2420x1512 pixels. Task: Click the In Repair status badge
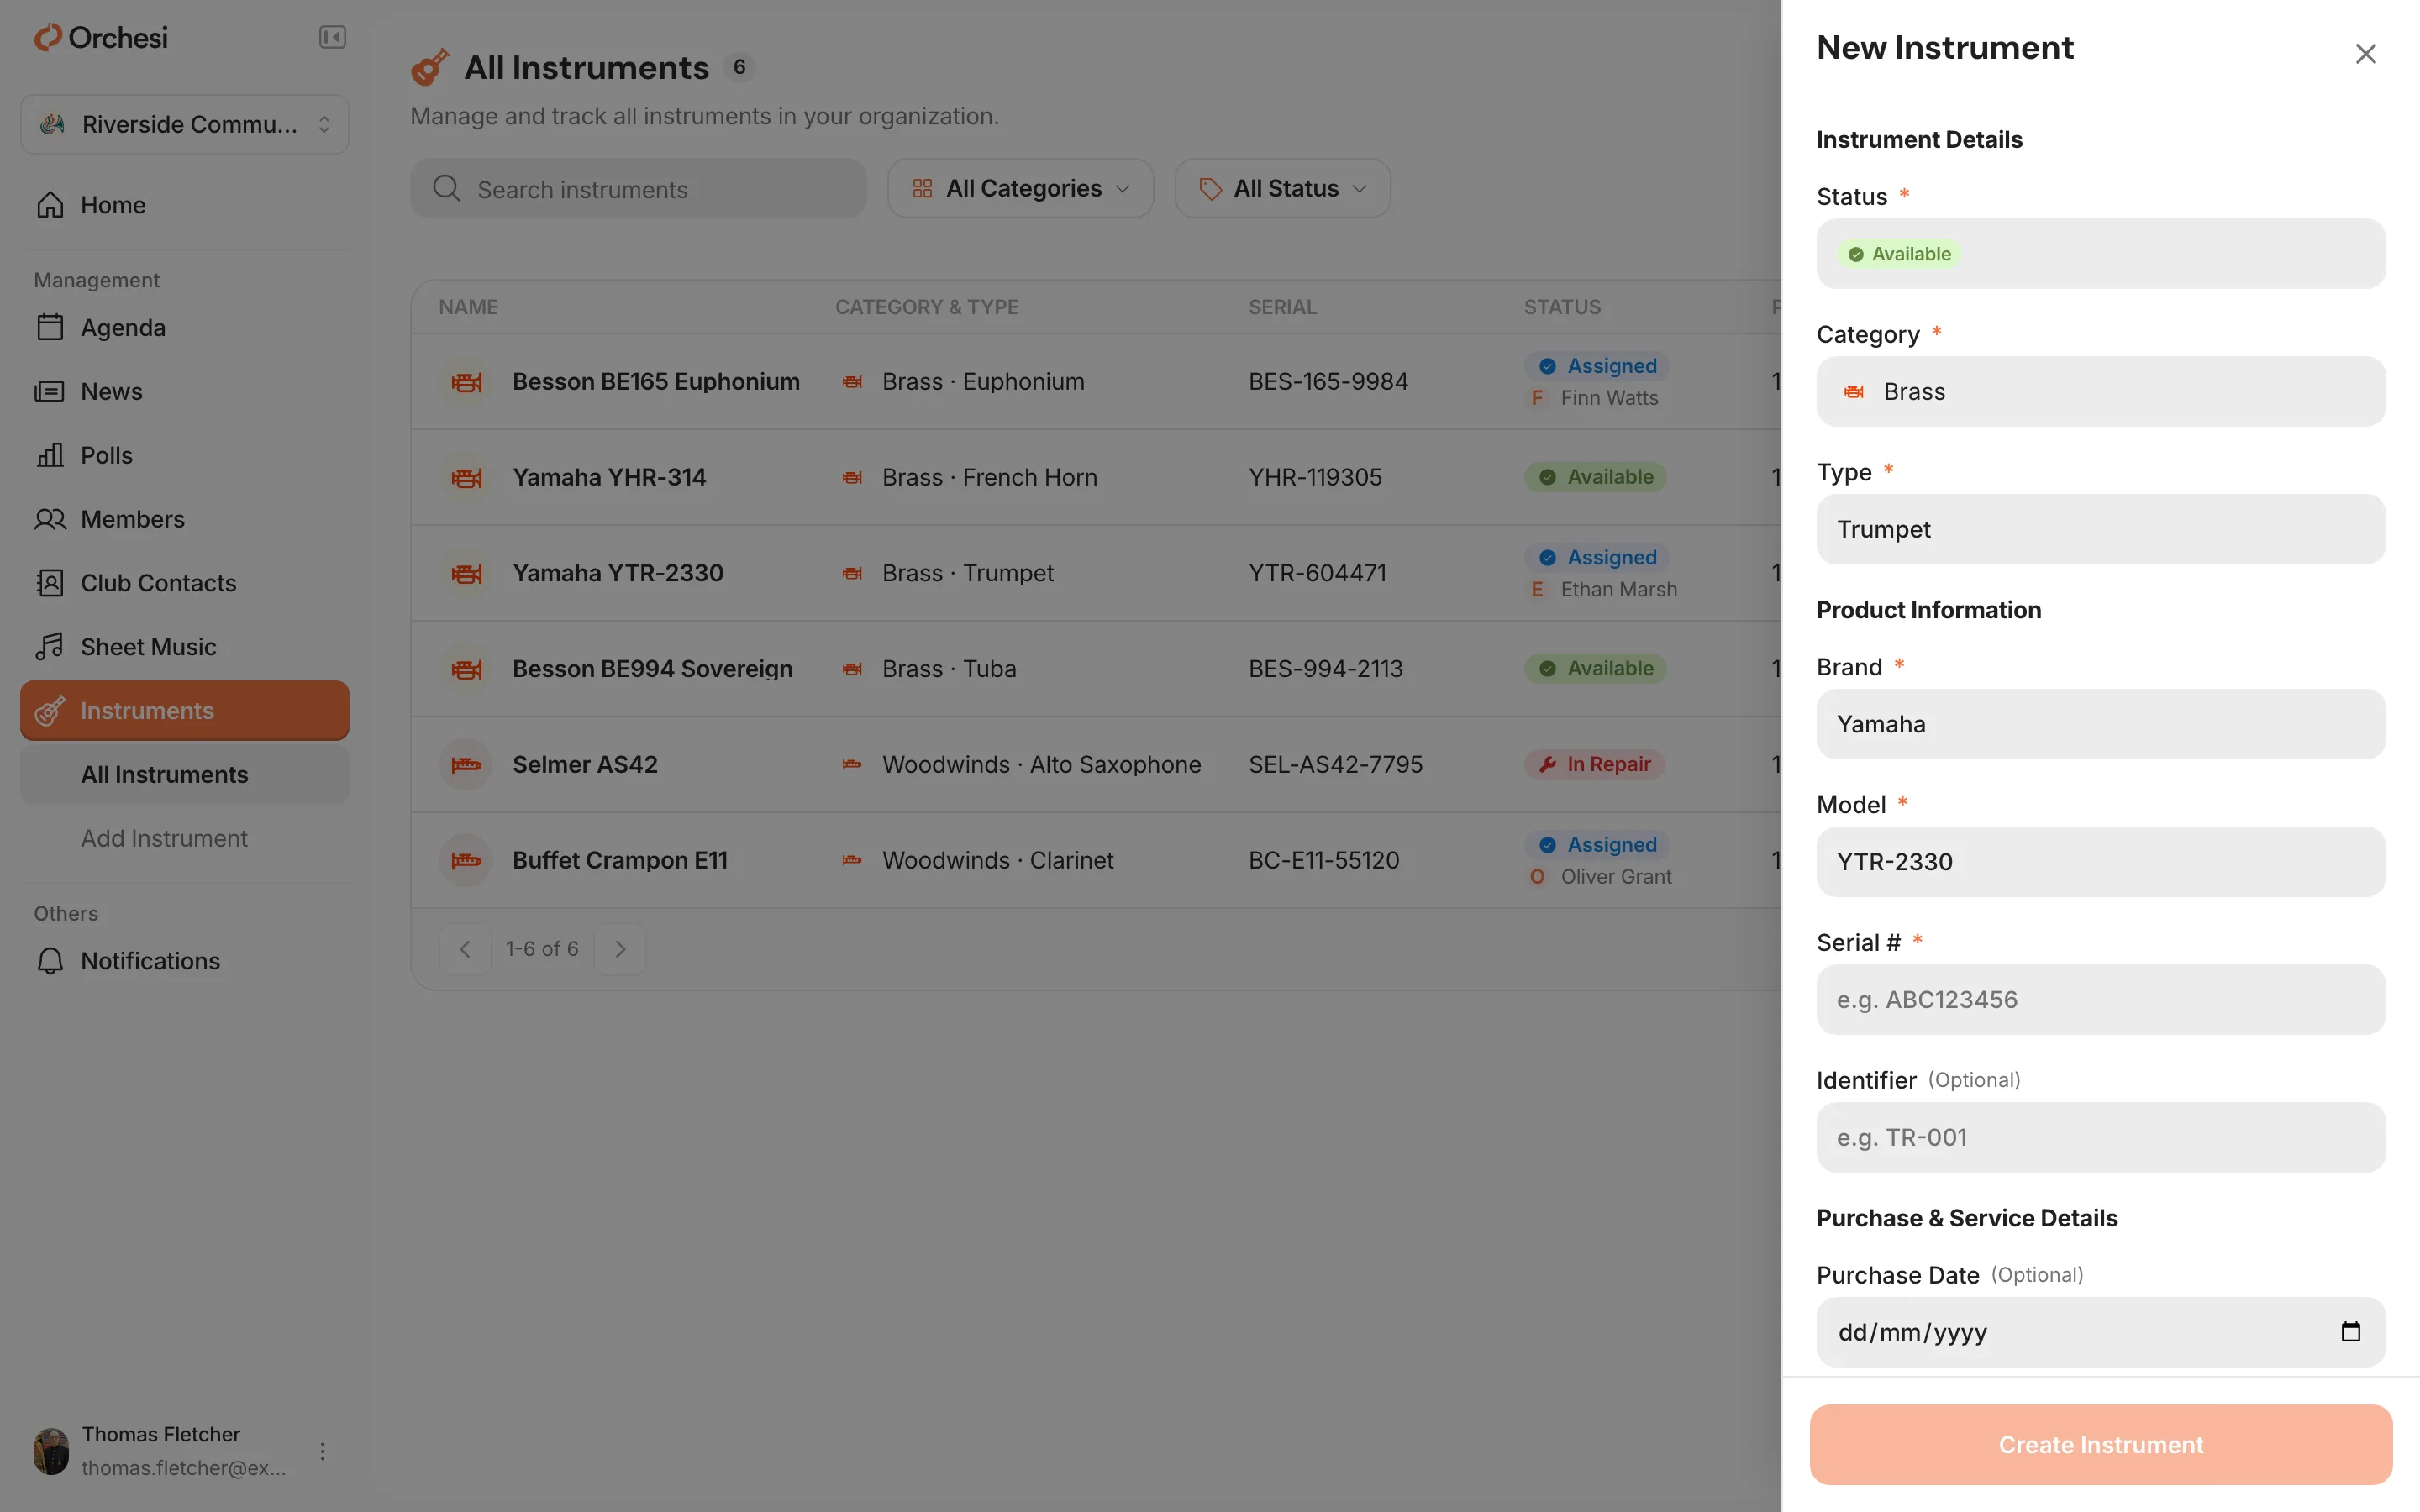point(1594,764)
